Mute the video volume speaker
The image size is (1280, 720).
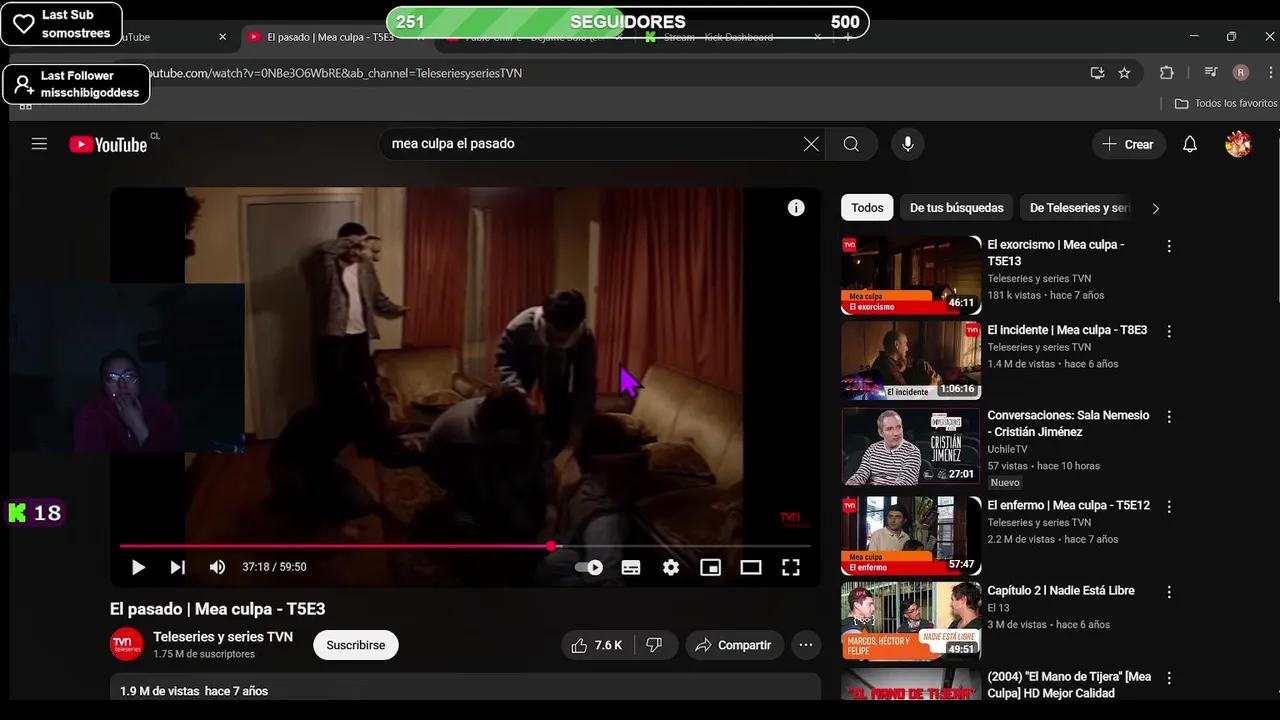tap(217, 567)
